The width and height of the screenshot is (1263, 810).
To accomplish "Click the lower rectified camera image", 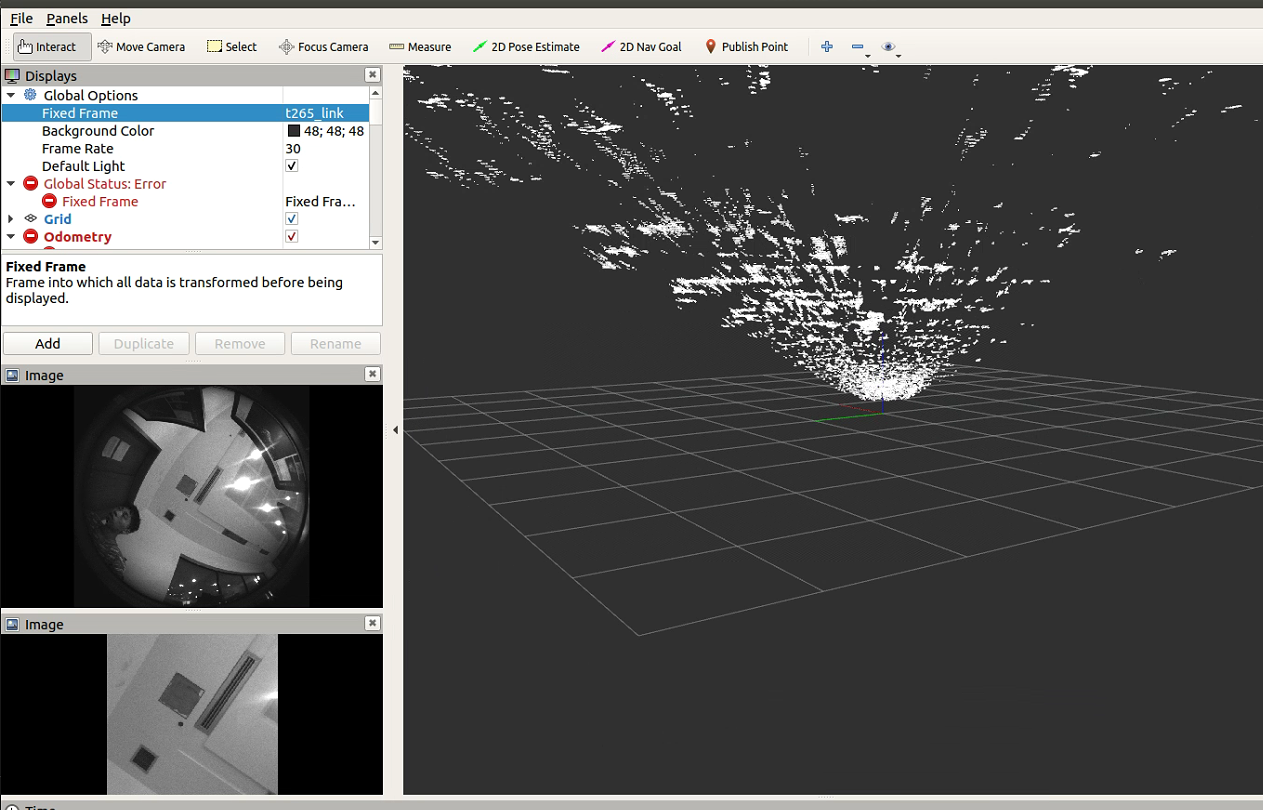I will (192, 714).
